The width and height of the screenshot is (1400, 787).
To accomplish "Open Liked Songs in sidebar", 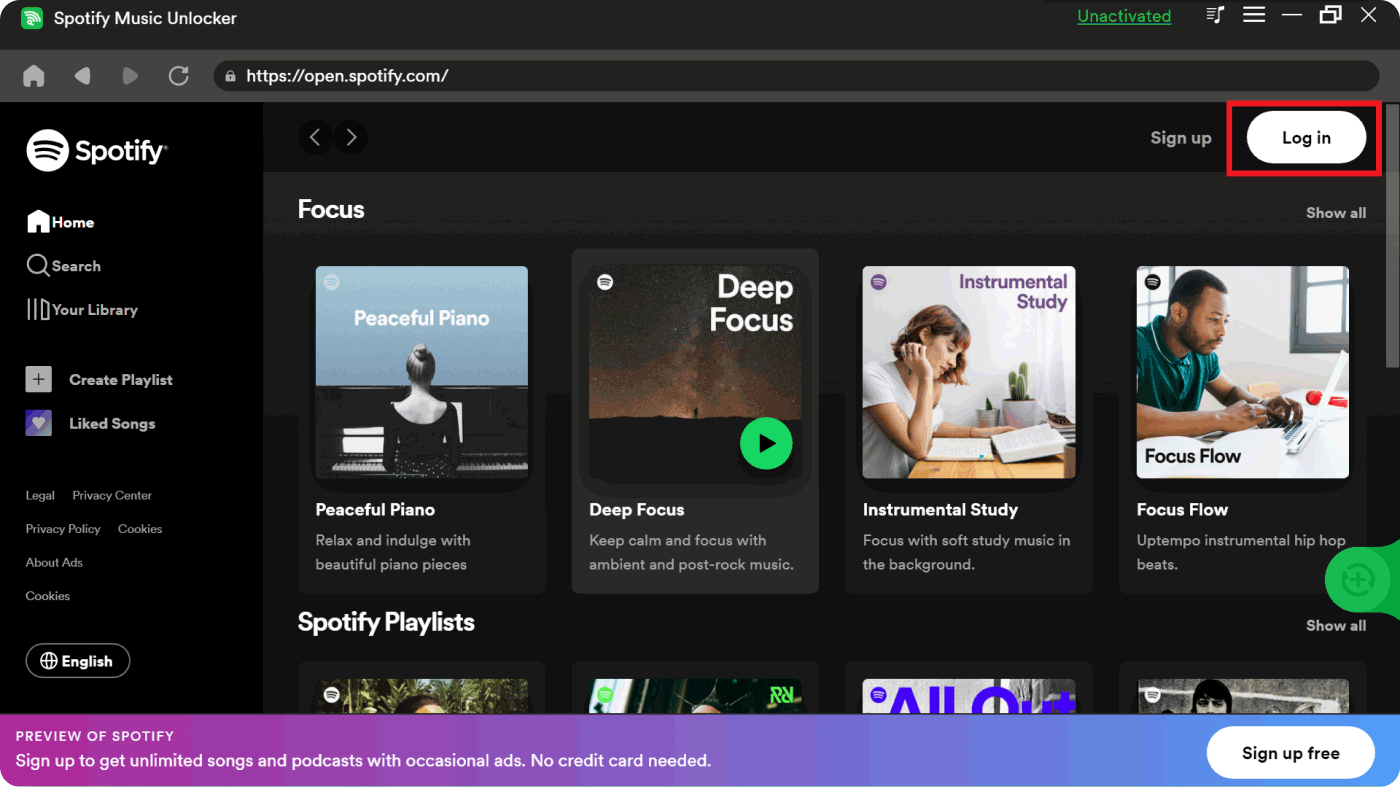I will [90, 424].
